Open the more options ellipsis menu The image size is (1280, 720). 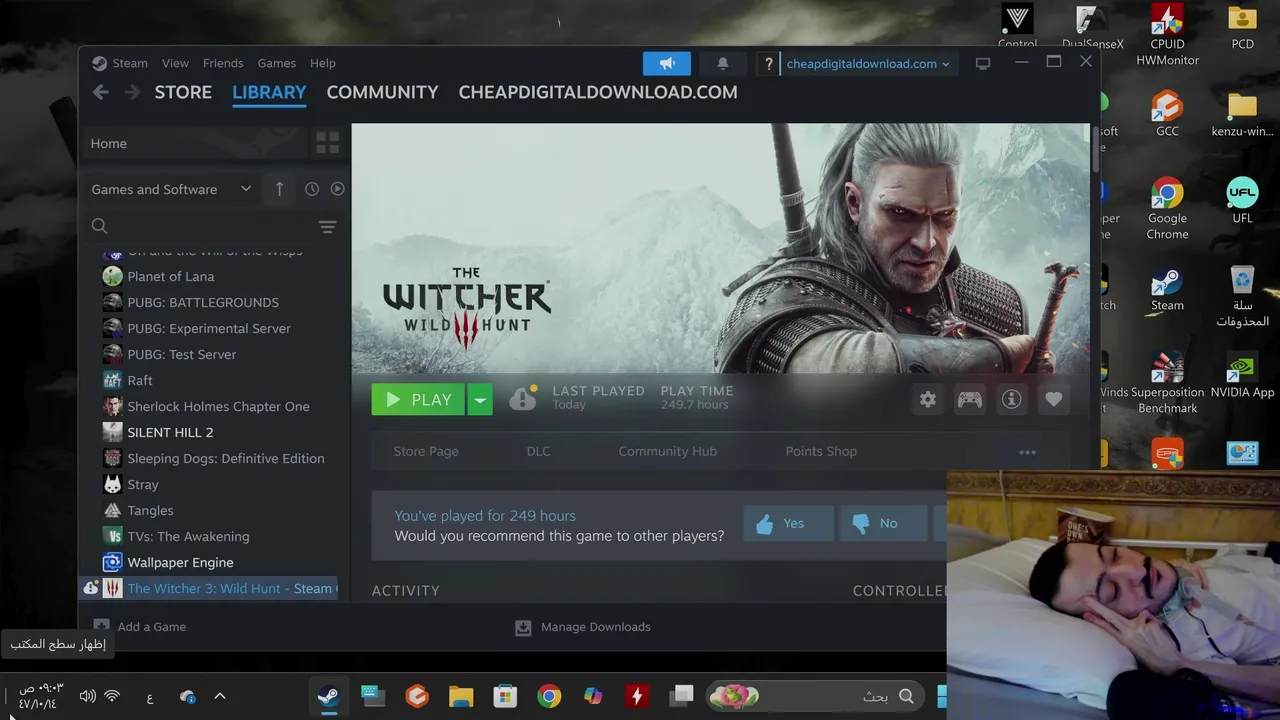point(1027,452)
